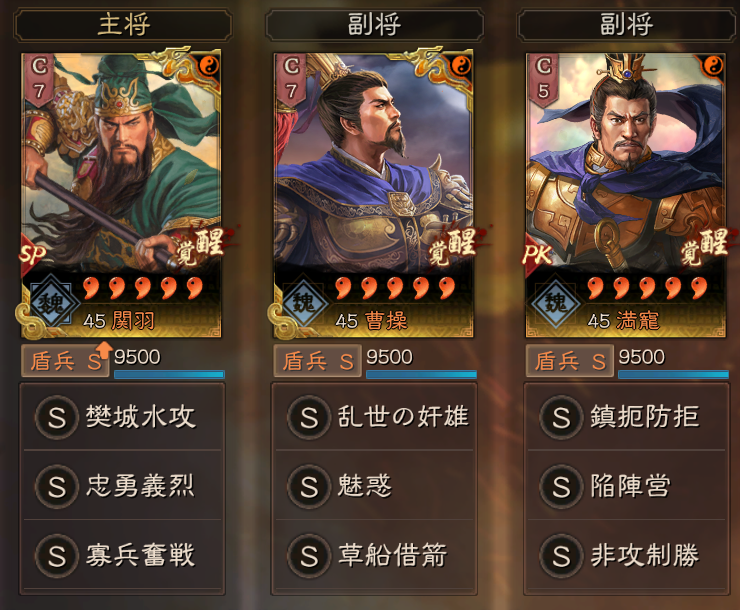Click the SP badge on 関羽's card
Viewport: 740px width, 610px height.
[32, 254]
